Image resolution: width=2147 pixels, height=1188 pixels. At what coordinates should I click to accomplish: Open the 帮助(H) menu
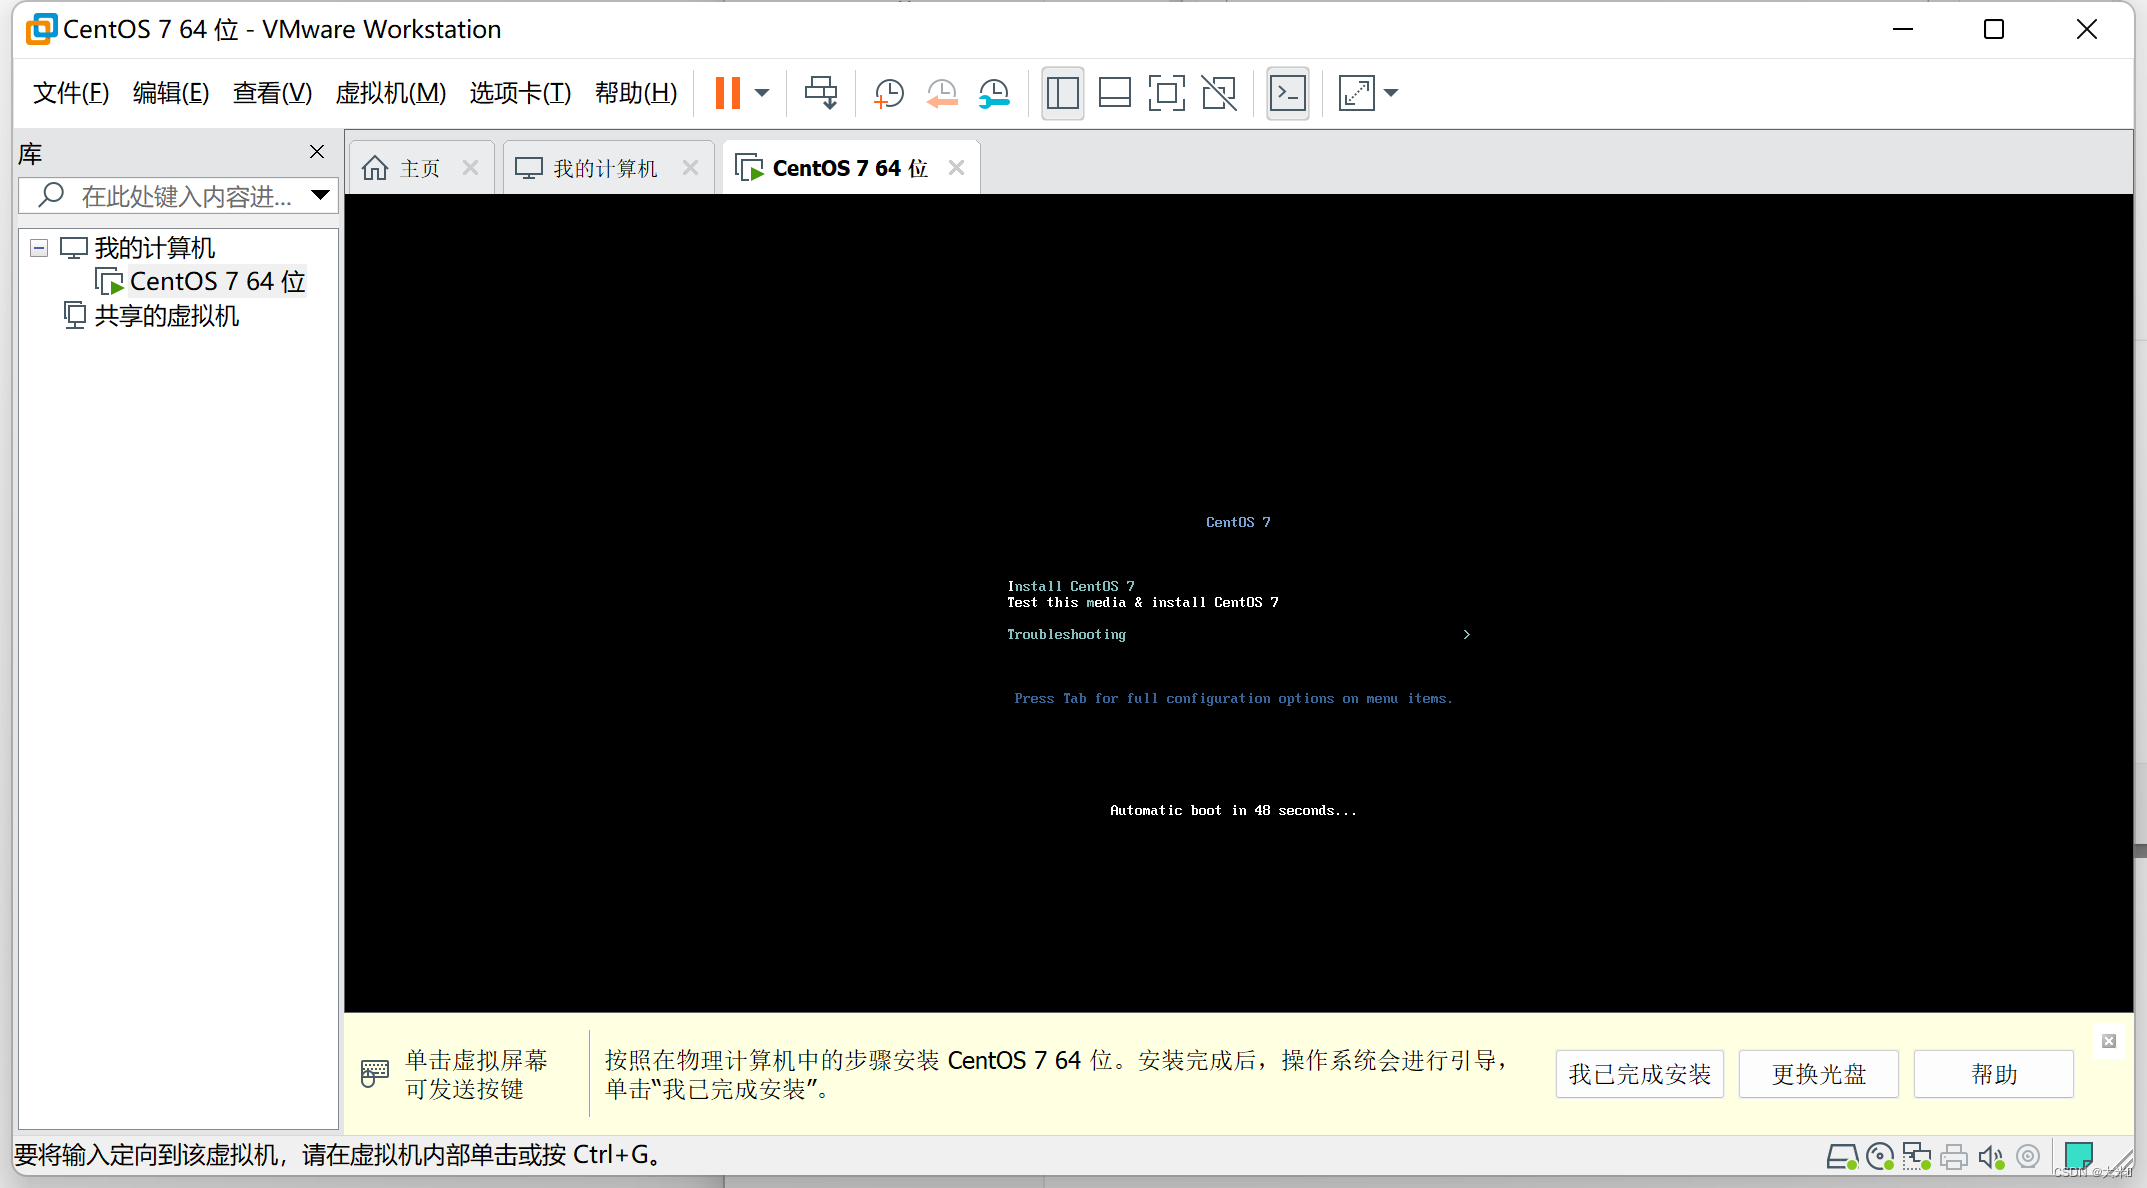point(636,93)
